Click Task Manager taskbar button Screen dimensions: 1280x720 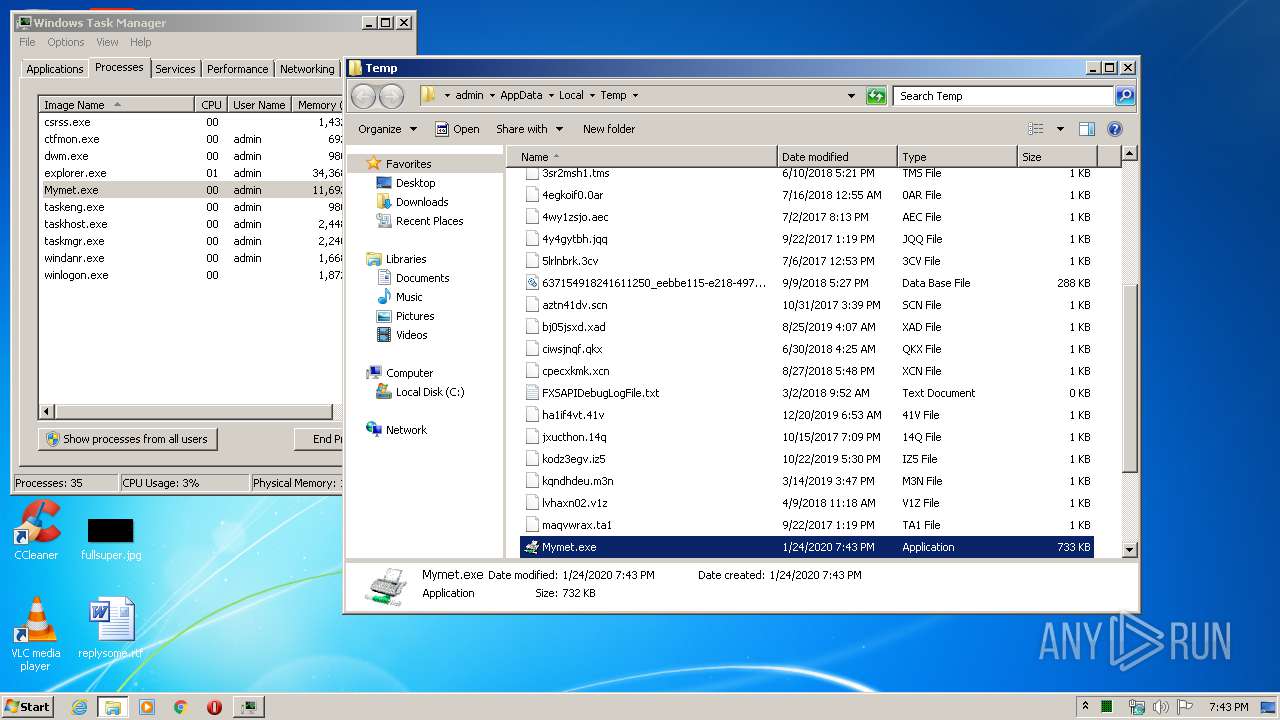[x=248, y=707]
